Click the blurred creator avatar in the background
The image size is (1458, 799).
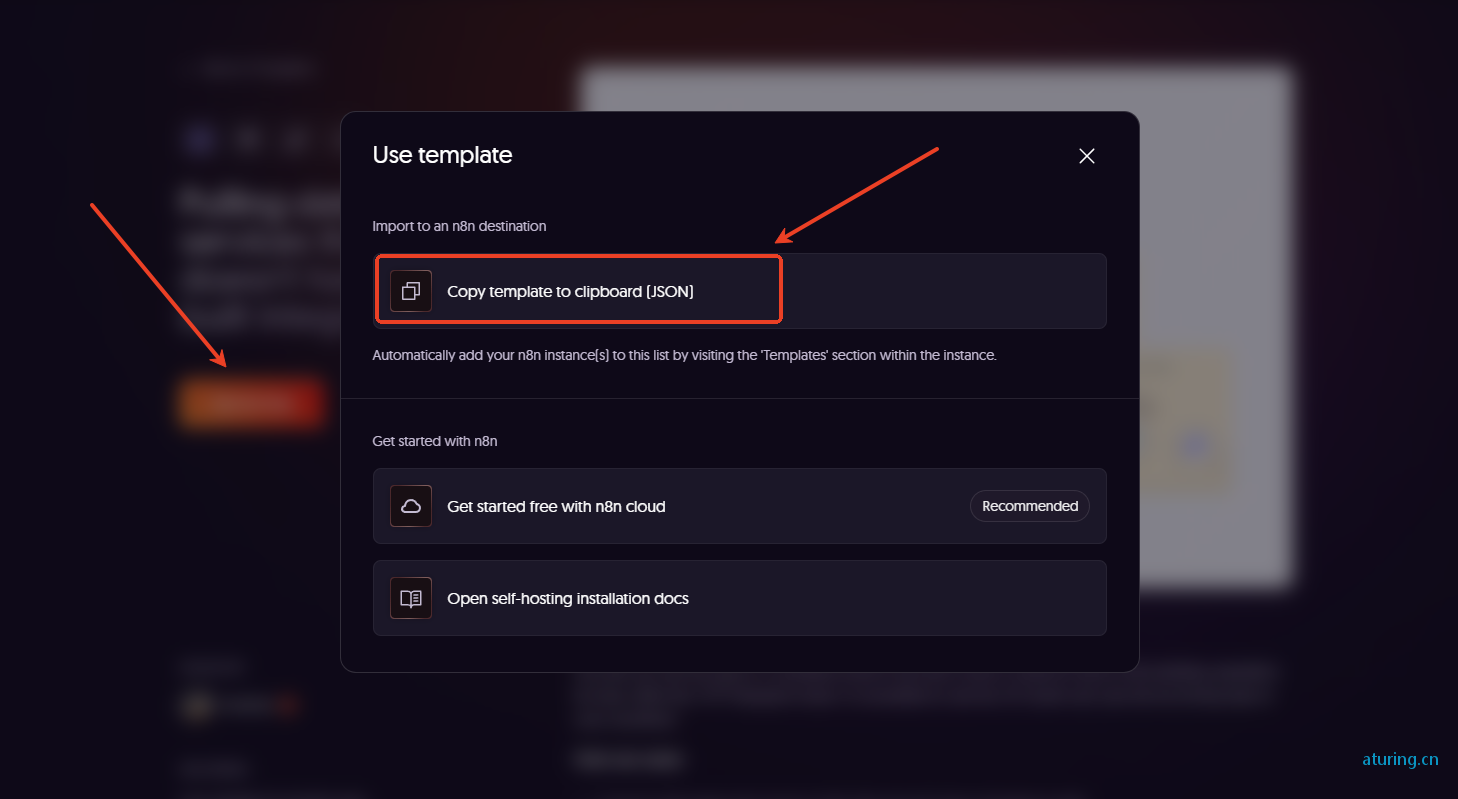point(196,707)
